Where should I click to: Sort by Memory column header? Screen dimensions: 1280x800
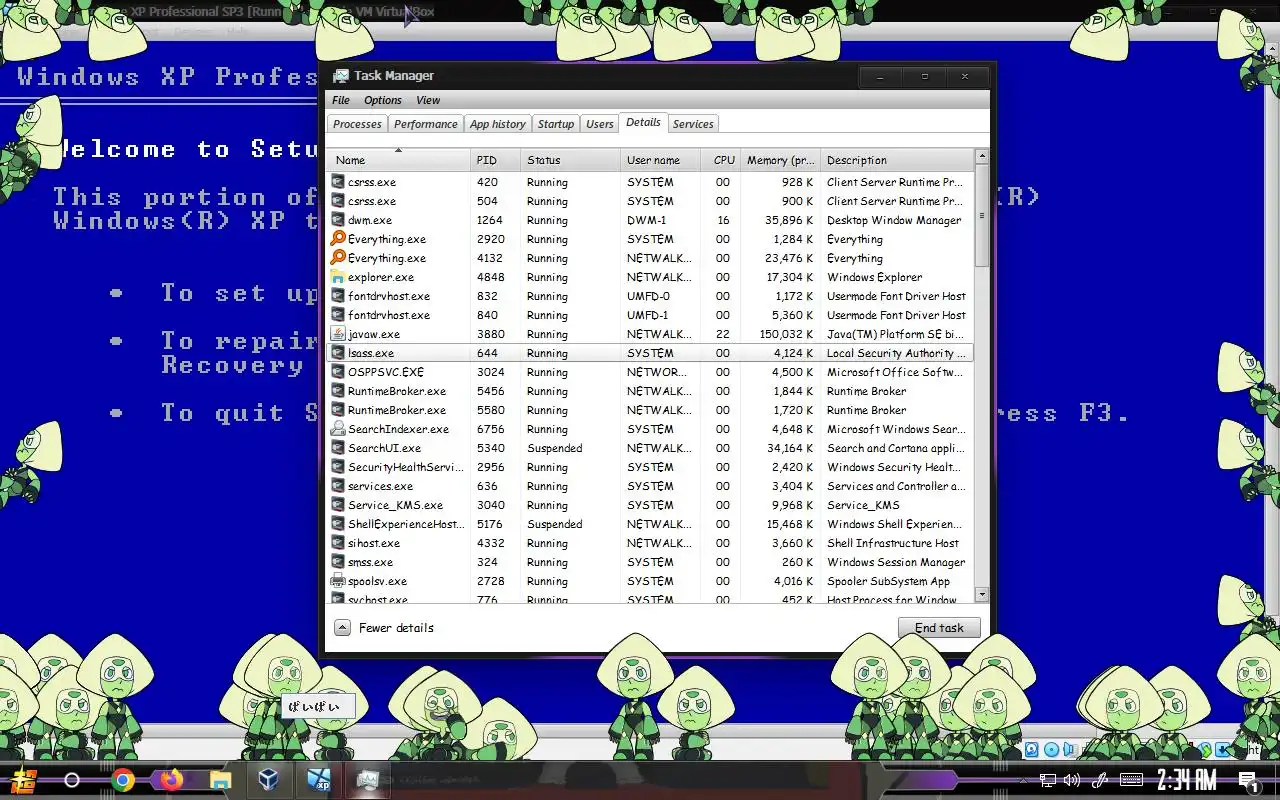coord(781,160)
